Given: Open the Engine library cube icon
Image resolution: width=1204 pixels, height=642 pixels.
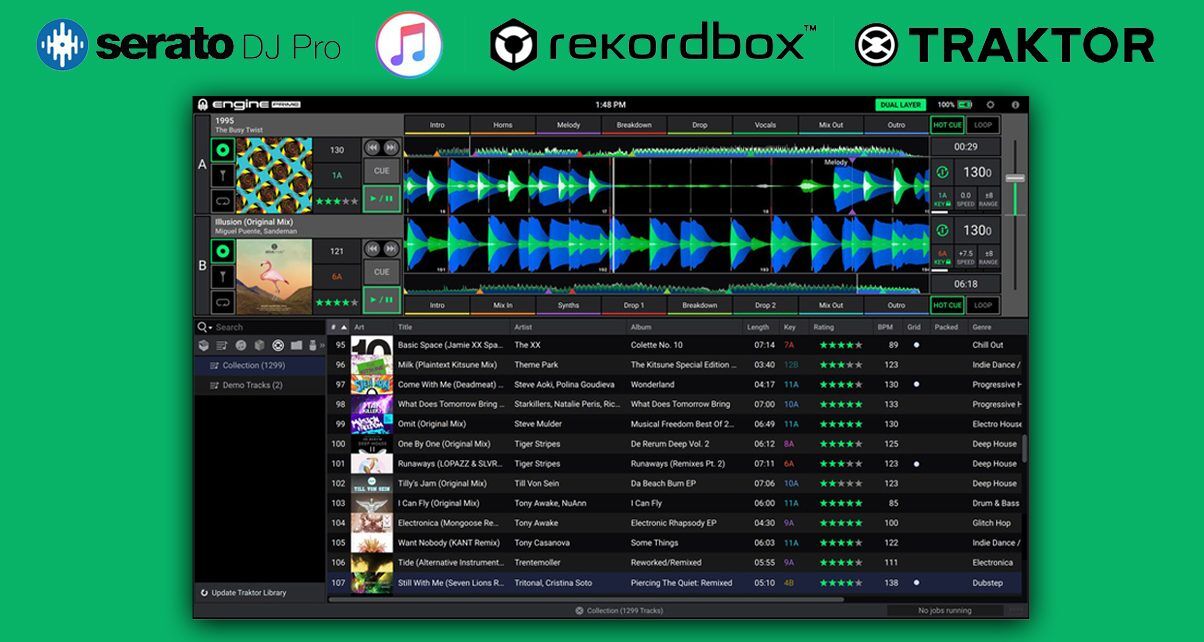Looking at the screenshot, I should [203, 345].
